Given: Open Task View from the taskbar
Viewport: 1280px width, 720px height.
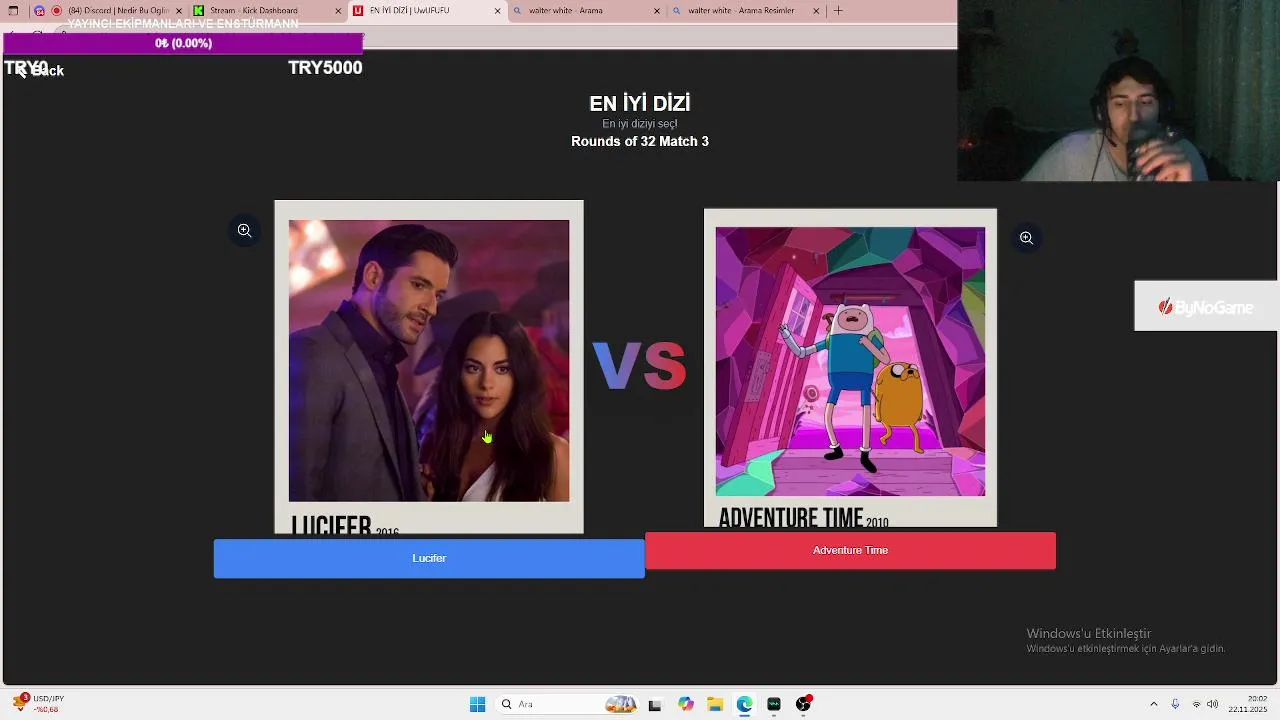Looking at the screenshot, I should (655, 704).
